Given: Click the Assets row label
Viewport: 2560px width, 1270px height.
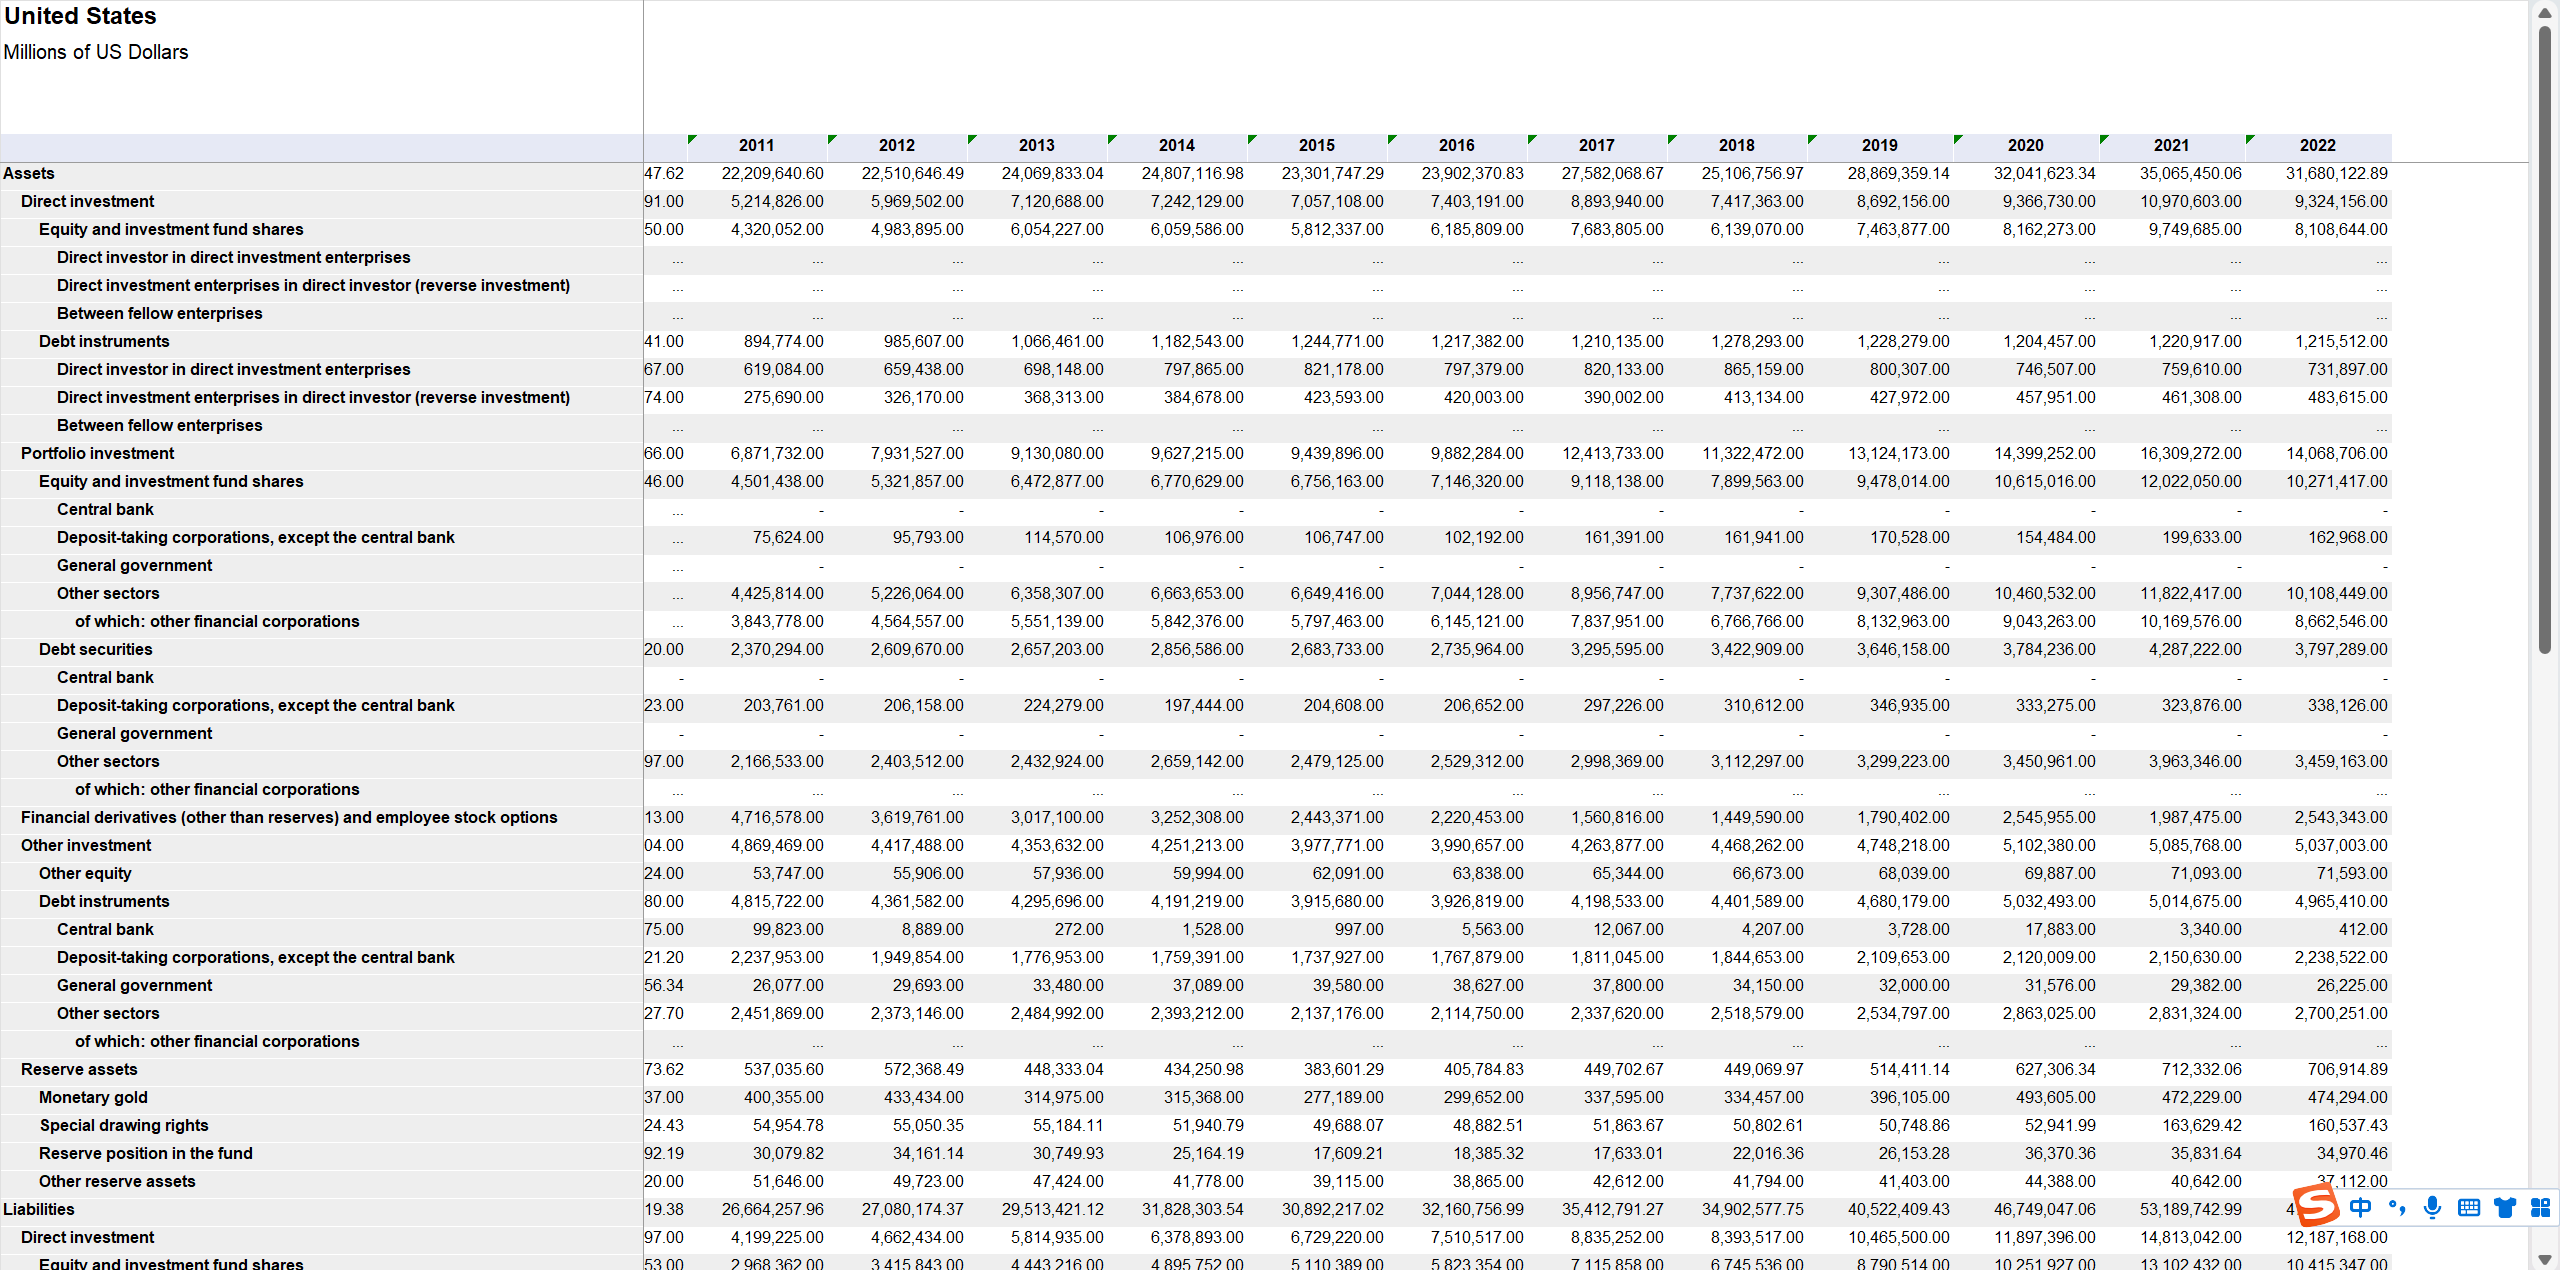Looking at the screenshot, I should (29, 174).
